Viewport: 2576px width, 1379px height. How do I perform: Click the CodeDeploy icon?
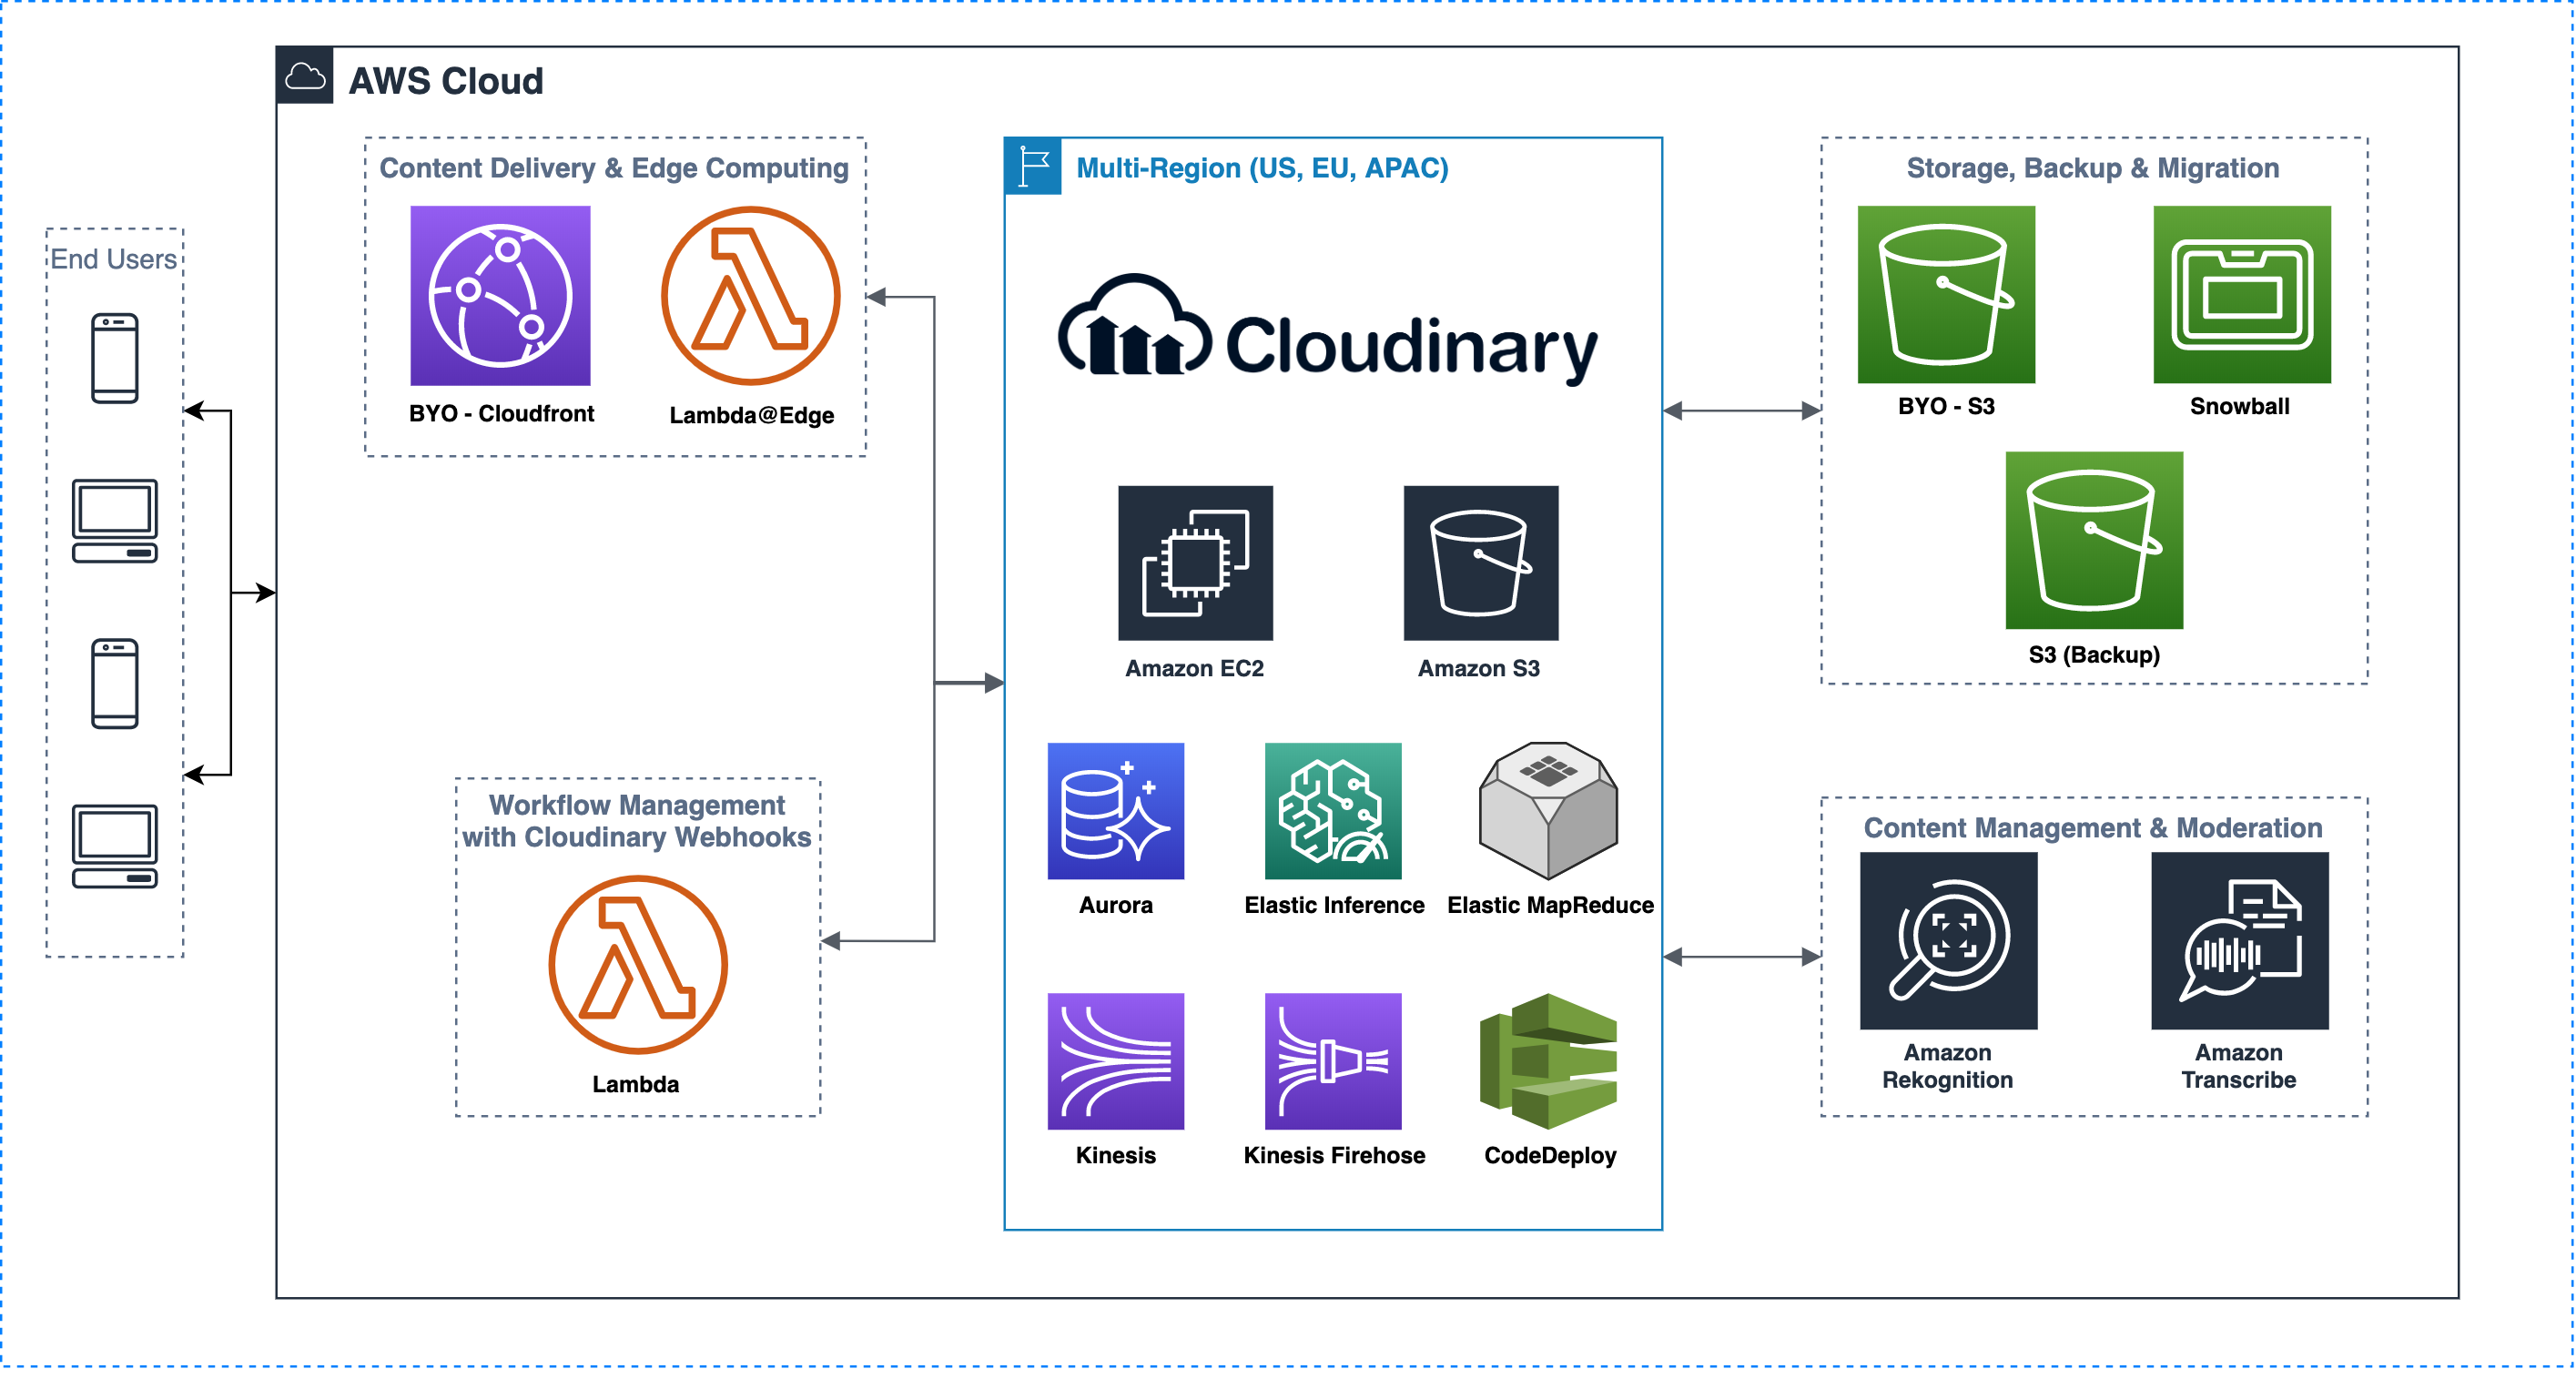point(1549,1061)
